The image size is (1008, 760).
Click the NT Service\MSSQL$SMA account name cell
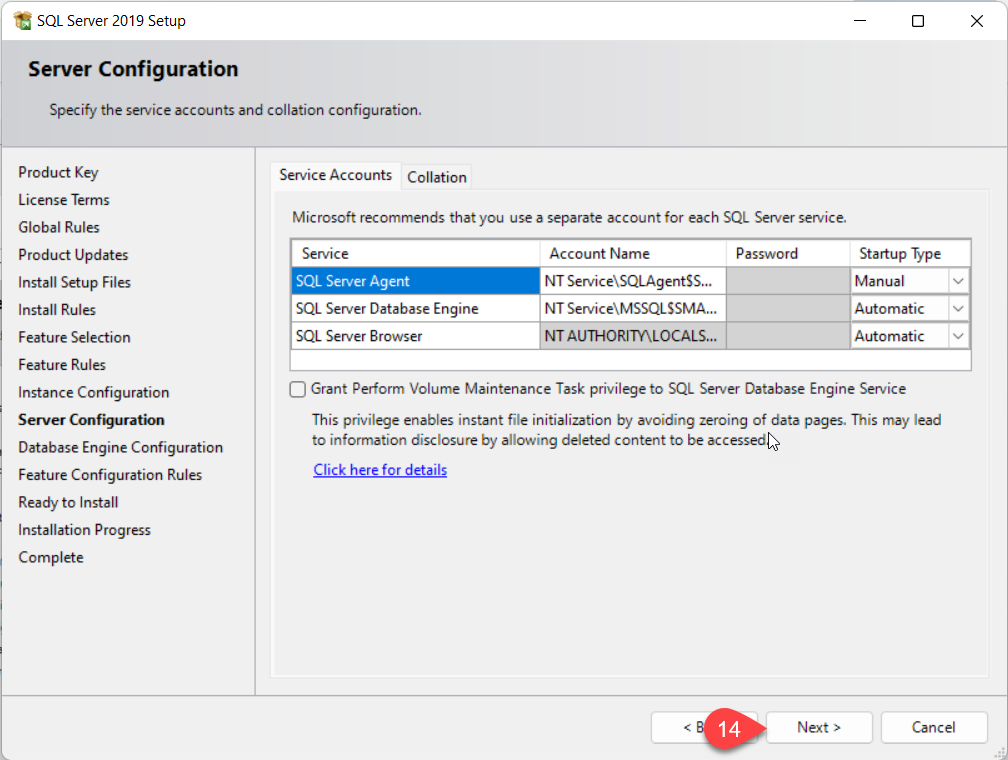click(633, 309)
